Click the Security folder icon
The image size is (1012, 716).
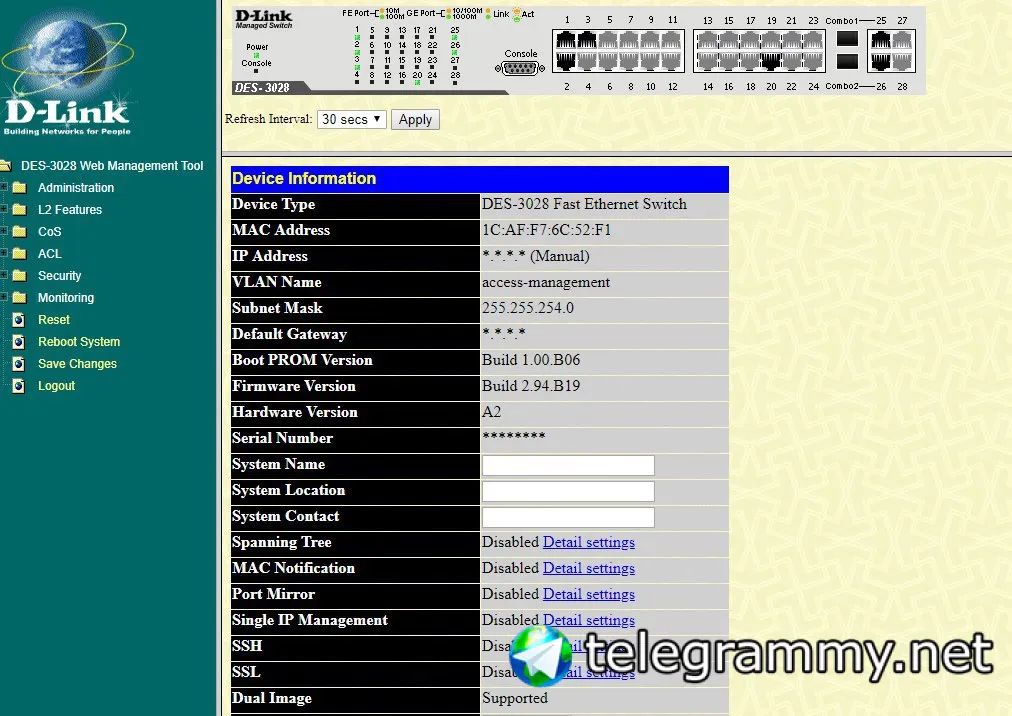pos(19,276)
